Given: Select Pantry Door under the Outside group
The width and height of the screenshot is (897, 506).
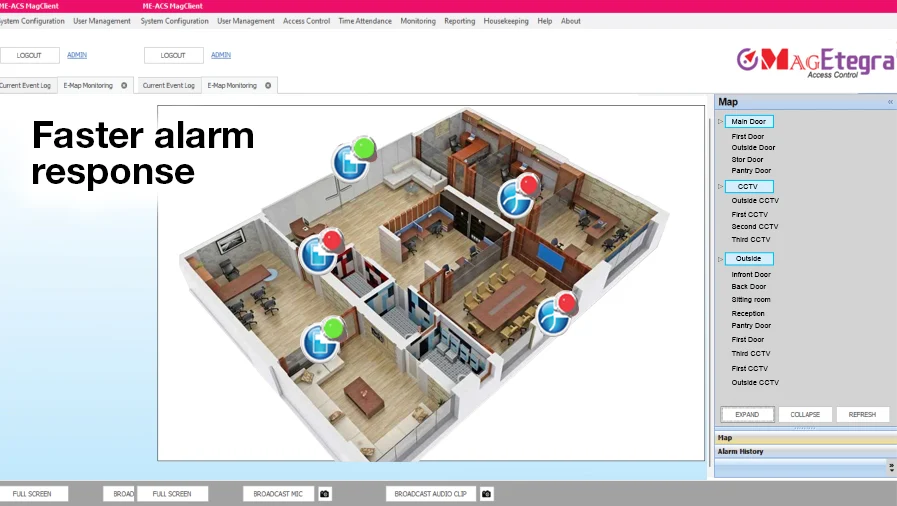Looking at the screenshot, I should (x=751, y=326).
